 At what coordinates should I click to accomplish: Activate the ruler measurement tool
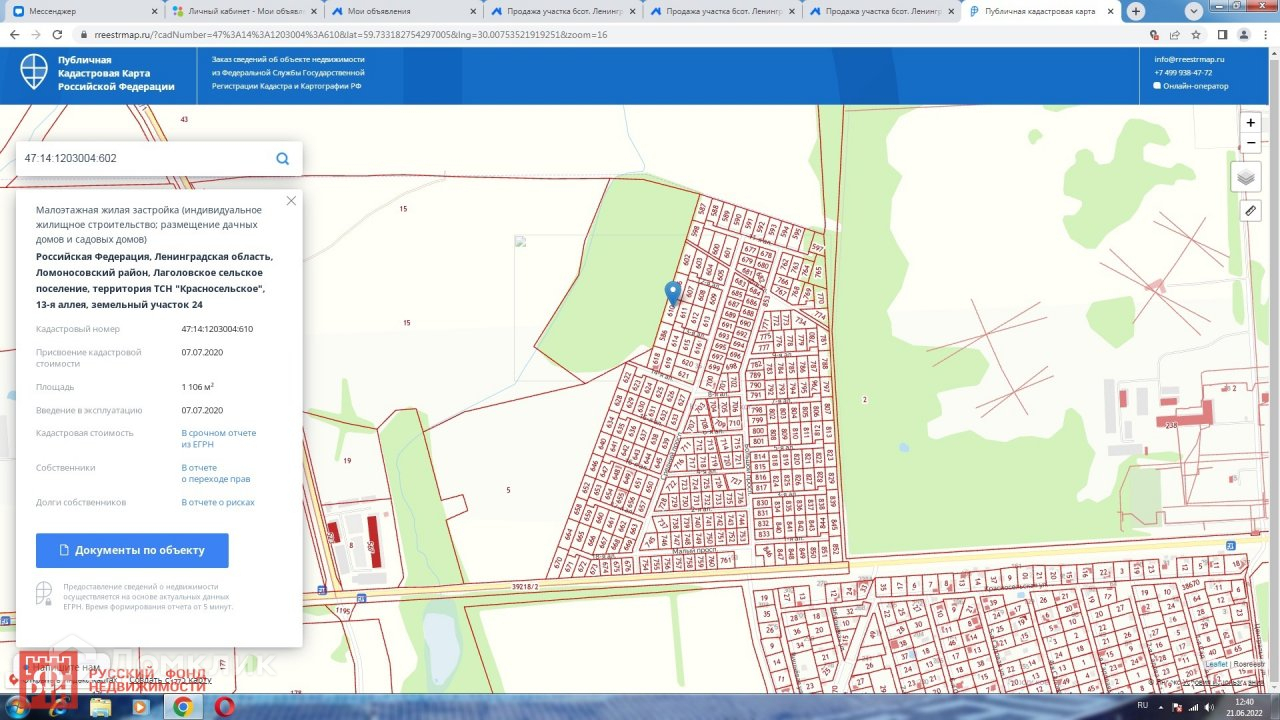click(1250, 211)
